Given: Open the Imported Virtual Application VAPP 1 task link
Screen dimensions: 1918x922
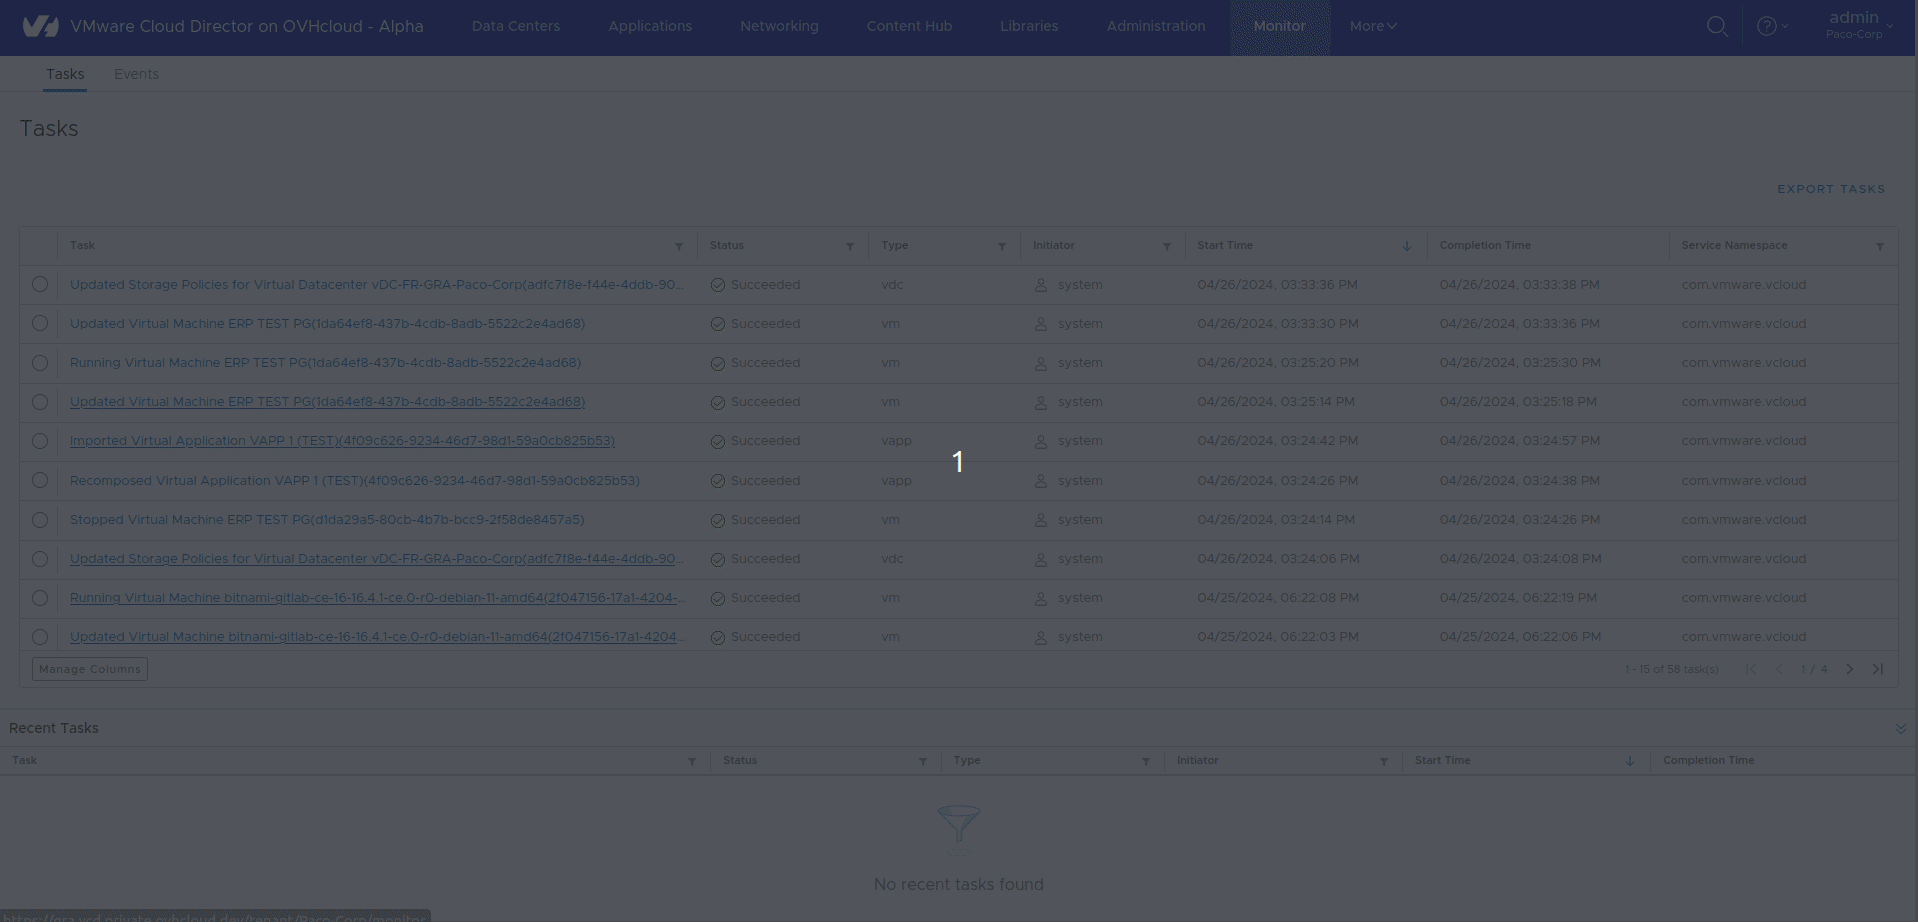Looking at the screenshot, I should pyautogui.click(x=341, y=440).
